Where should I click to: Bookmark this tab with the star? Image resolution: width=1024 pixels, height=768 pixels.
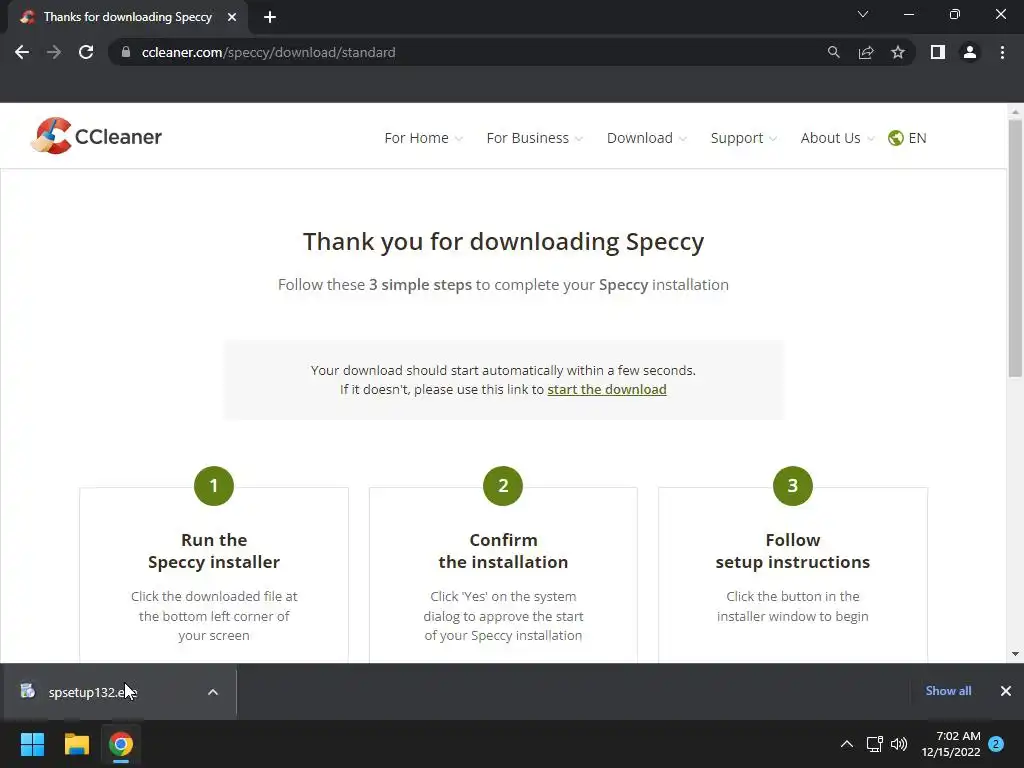pyautogui.click(x=898, y=52)
